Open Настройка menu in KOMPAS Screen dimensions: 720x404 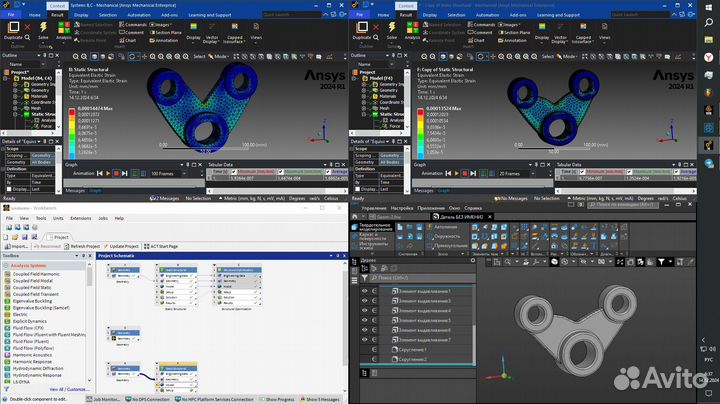(401, 208)
